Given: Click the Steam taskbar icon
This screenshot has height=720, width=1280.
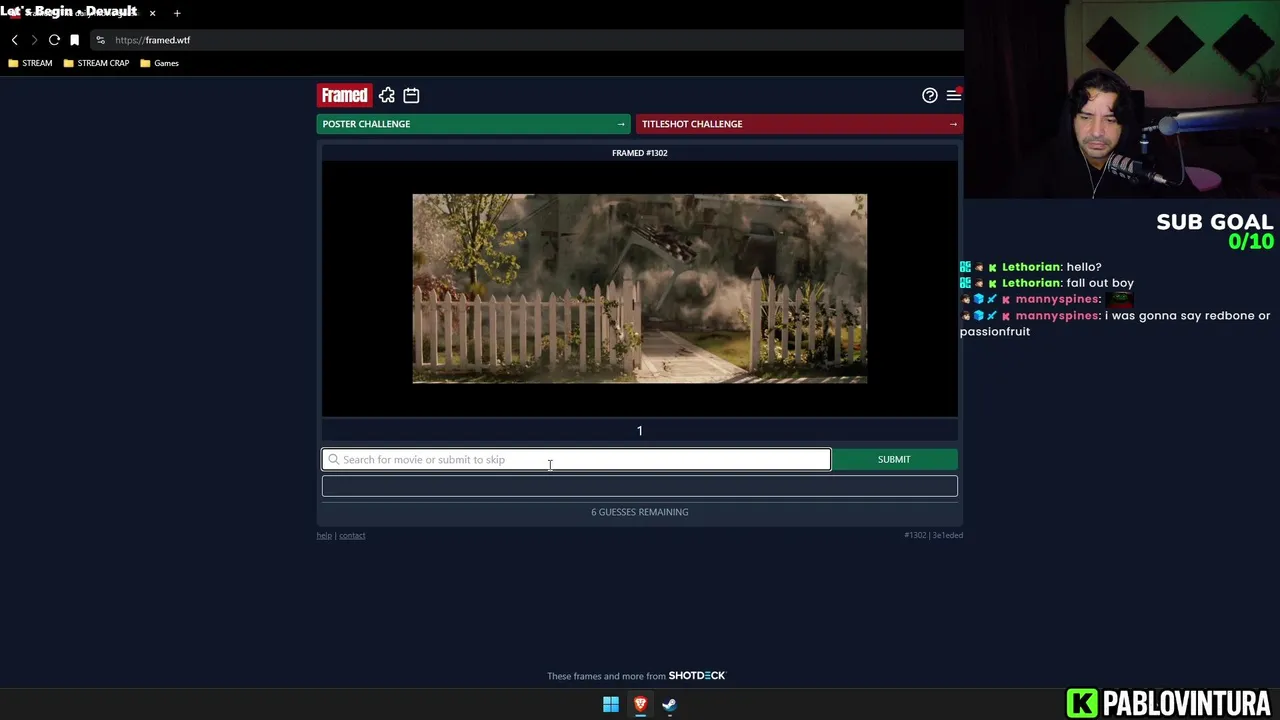Looking at the screenshot, I should point(669,704).
